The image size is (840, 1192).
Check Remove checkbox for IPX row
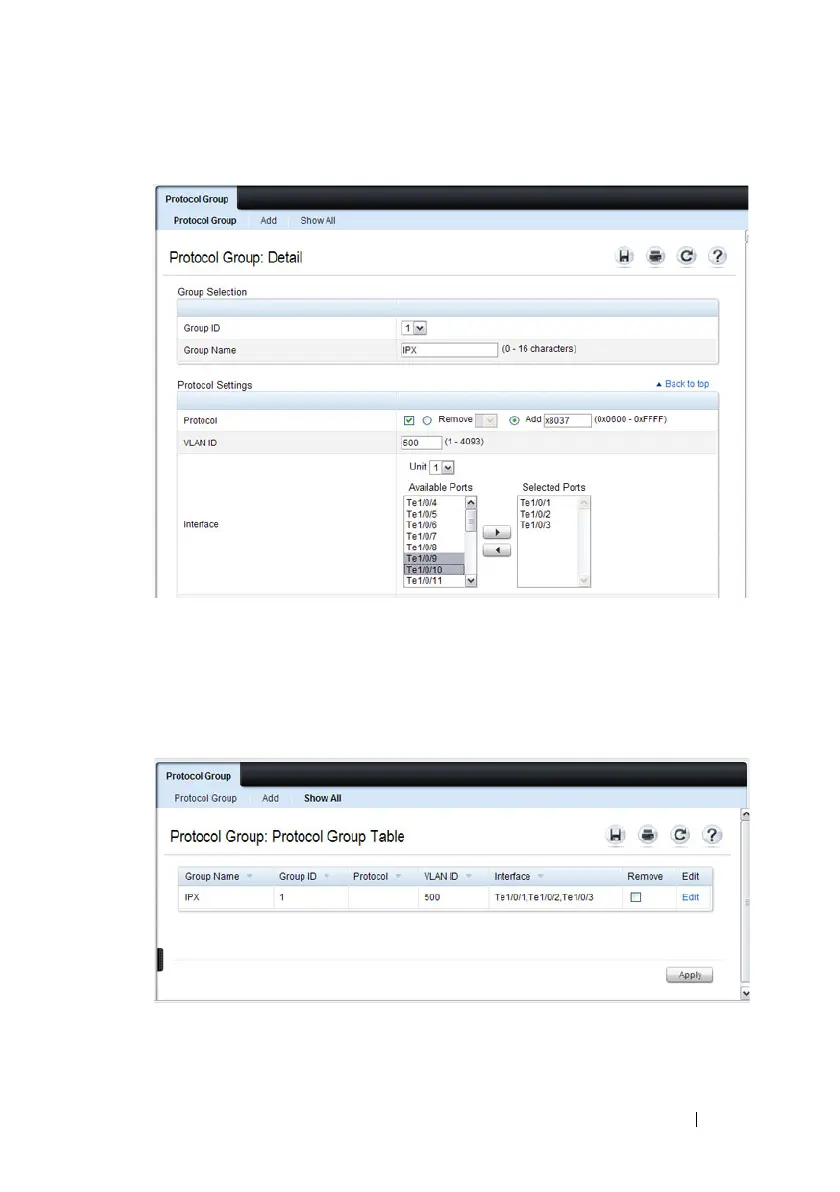[636, 898]
